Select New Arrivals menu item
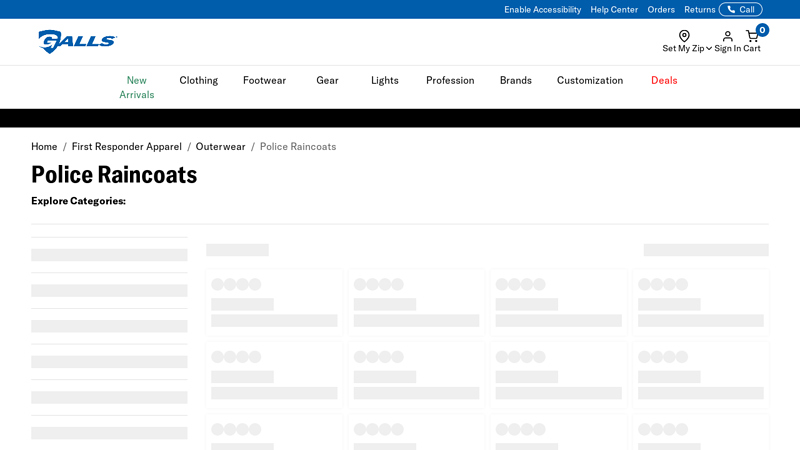This screenshot has height=450, width=800. point(137,87)
